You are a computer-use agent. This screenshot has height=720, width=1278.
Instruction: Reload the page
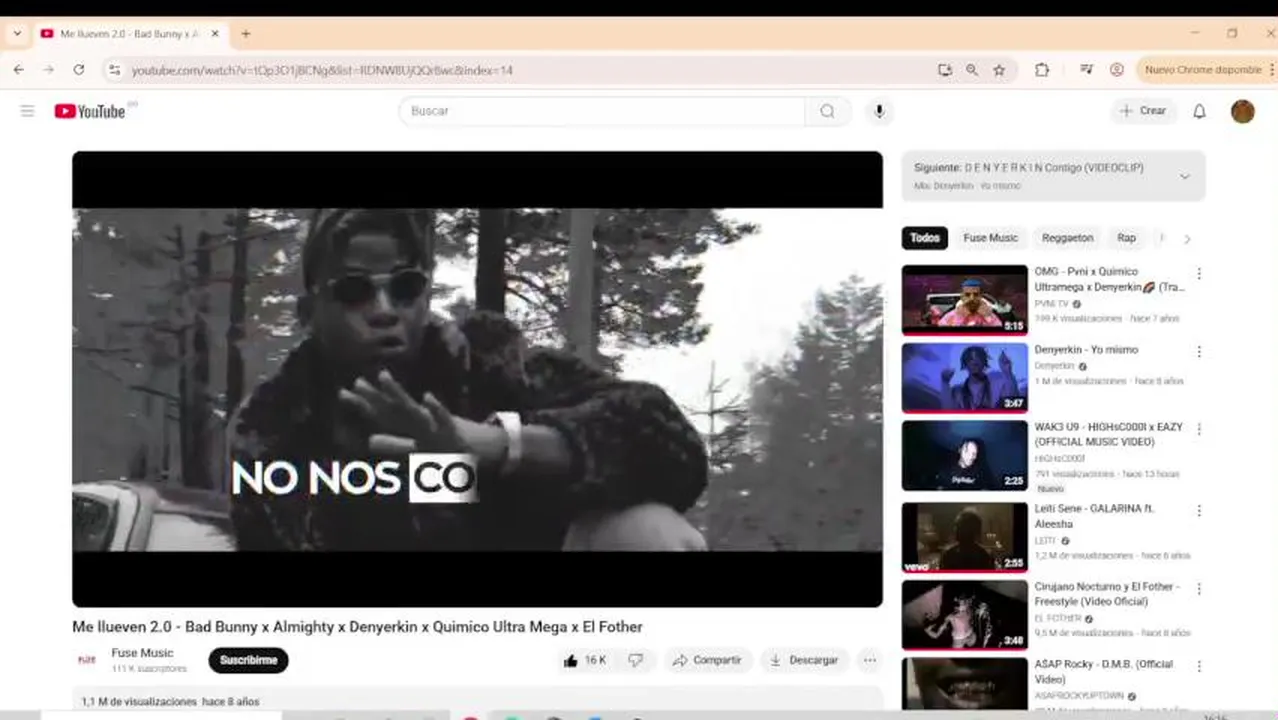79,70
